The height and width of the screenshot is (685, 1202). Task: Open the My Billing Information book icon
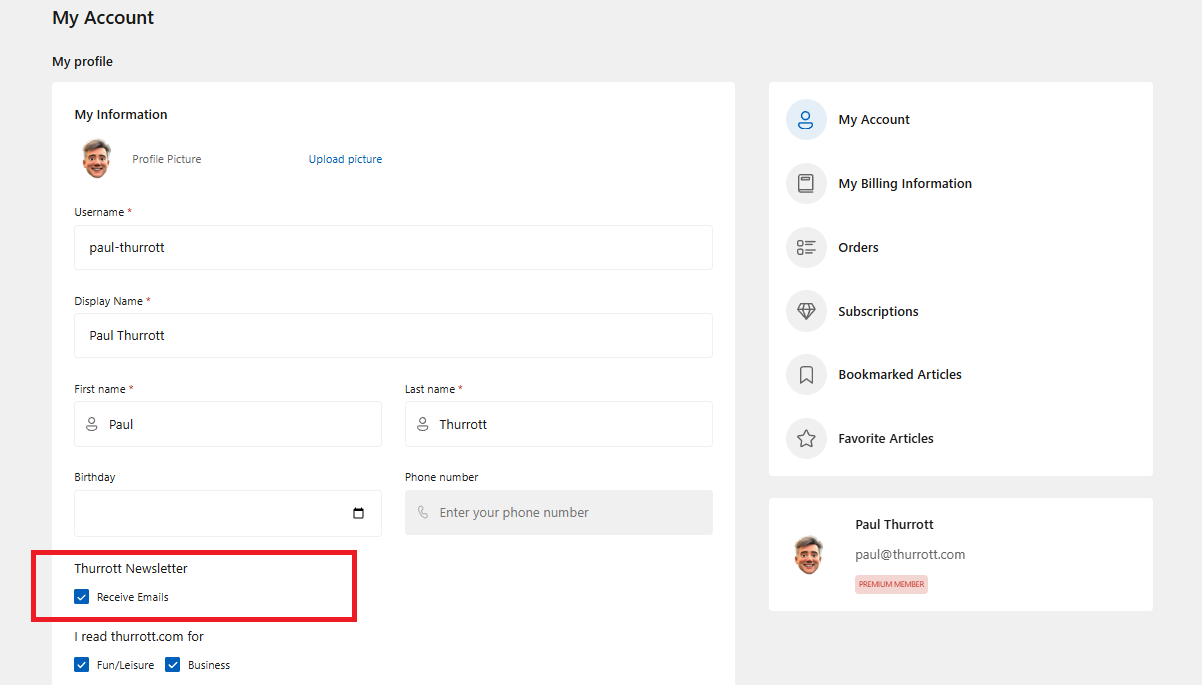pyautogui.click(x=806, y=184)
